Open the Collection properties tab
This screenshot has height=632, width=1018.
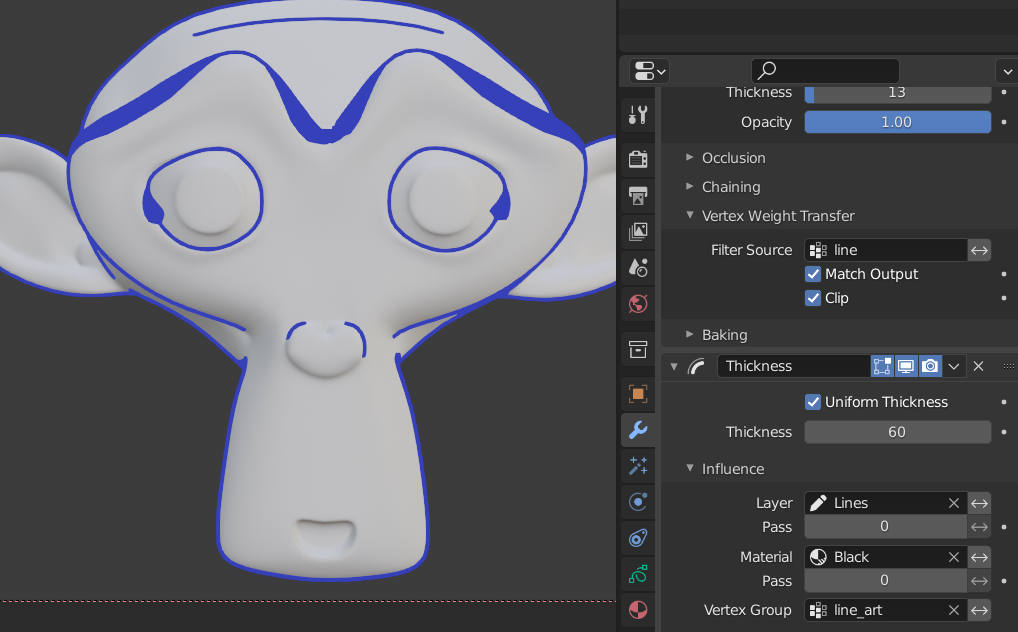pyautogui.click(x=638, y=349)
